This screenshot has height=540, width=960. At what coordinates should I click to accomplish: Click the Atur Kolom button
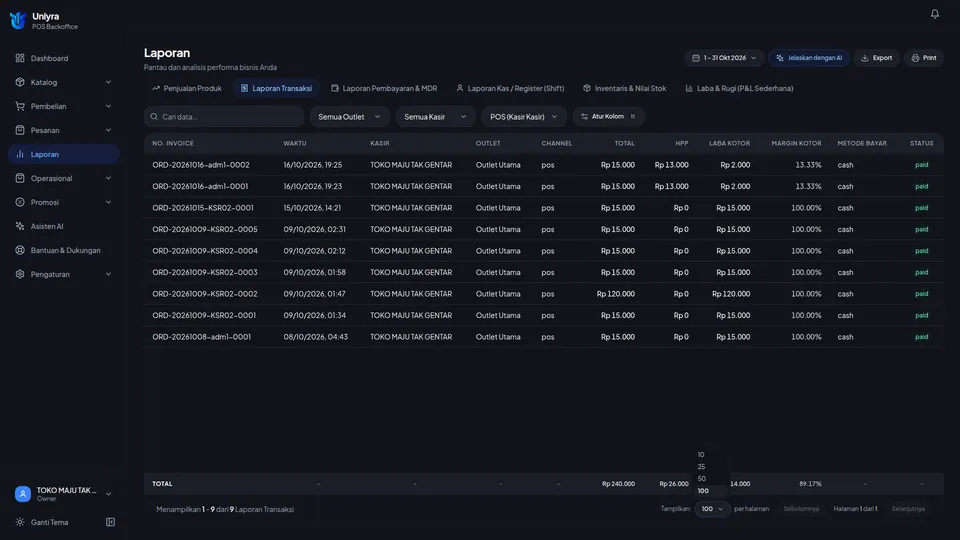(609, 116)
